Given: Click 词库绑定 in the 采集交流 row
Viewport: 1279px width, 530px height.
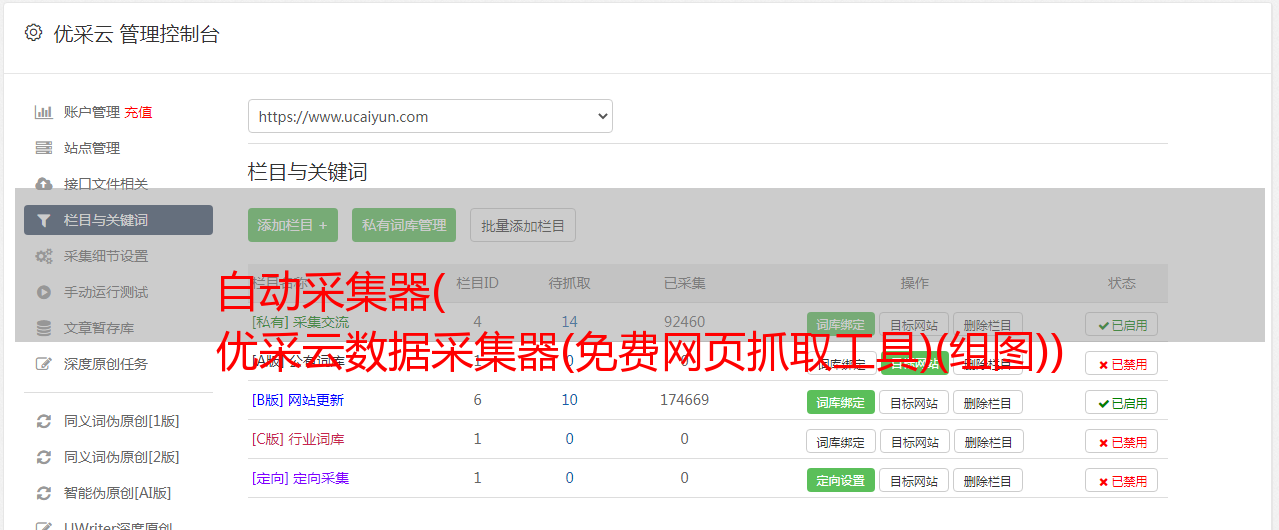Looking at the screenshot, I should 840,324.
